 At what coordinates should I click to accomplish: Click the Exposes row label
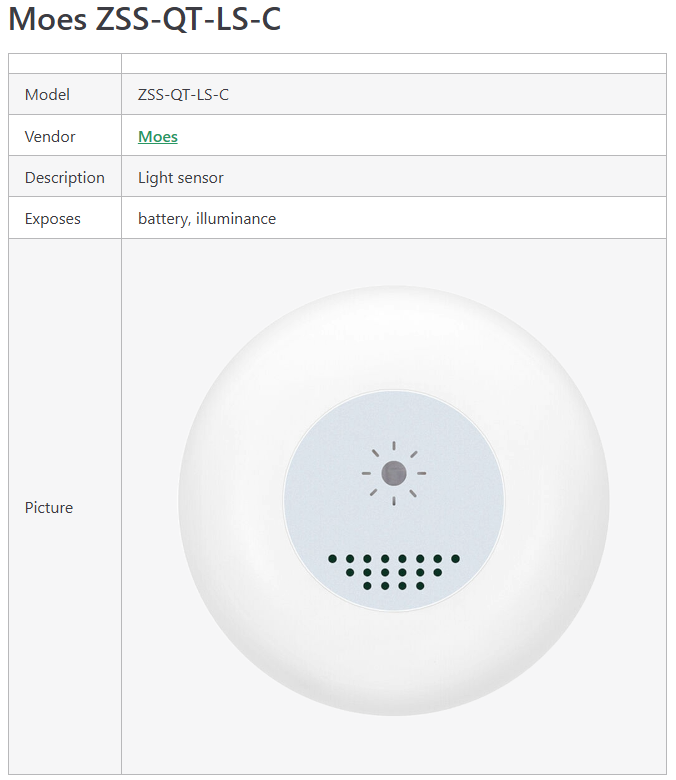53,218
